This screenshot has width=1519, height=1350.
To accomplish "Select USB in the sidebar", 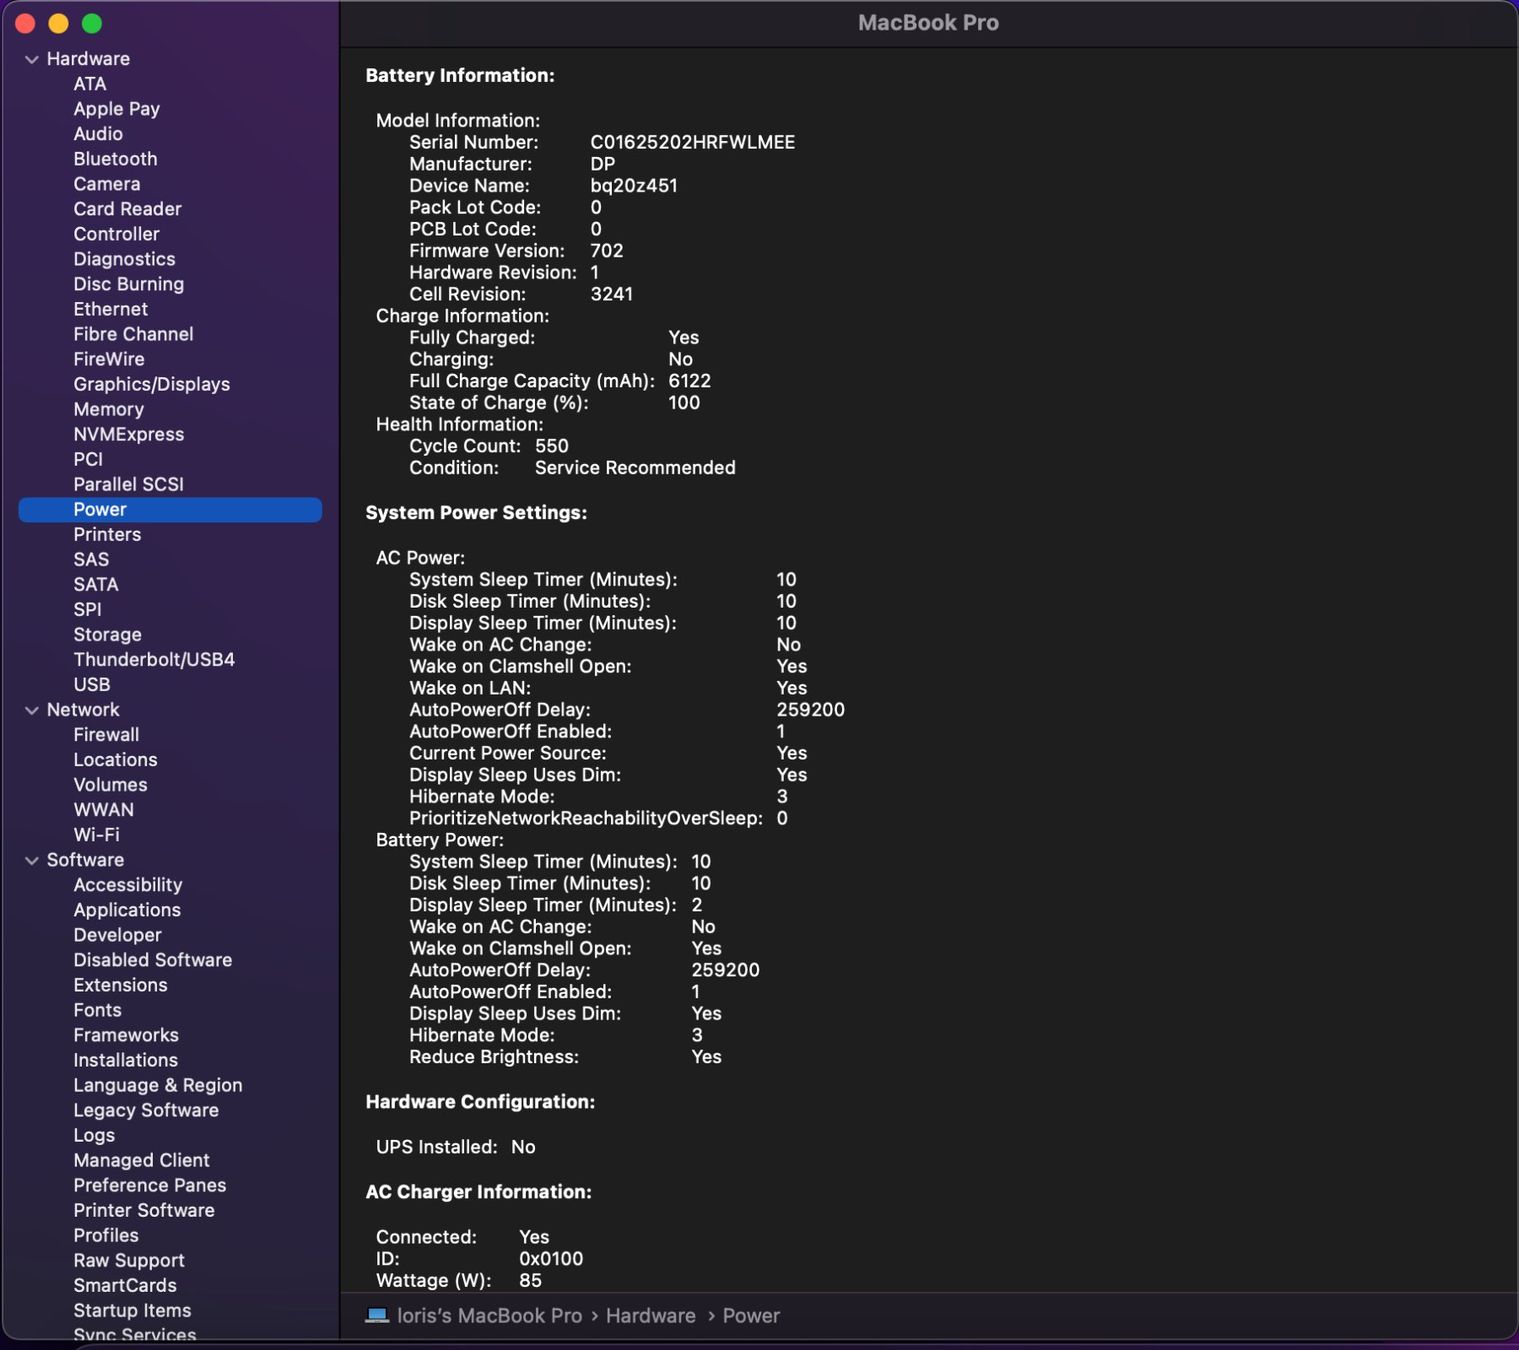I will (92, 684).
